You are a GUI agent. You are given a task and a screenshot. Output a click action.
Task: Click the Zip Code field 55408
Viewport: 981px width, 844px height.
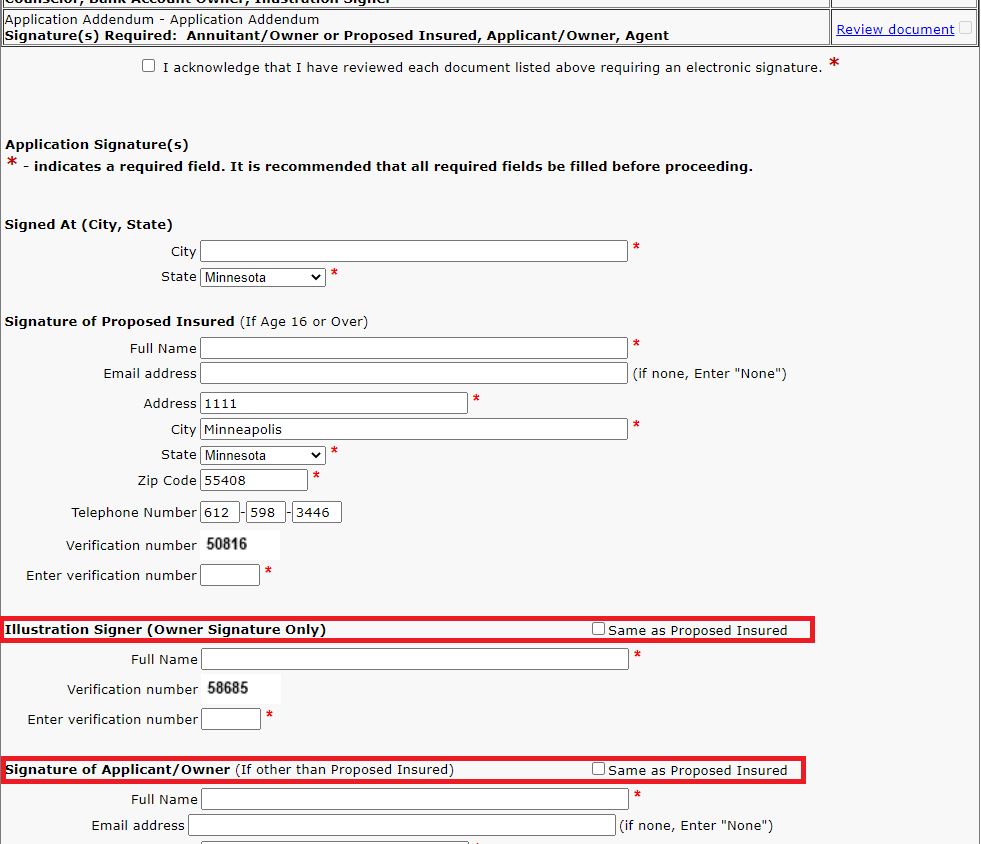[x=254, y=480]
